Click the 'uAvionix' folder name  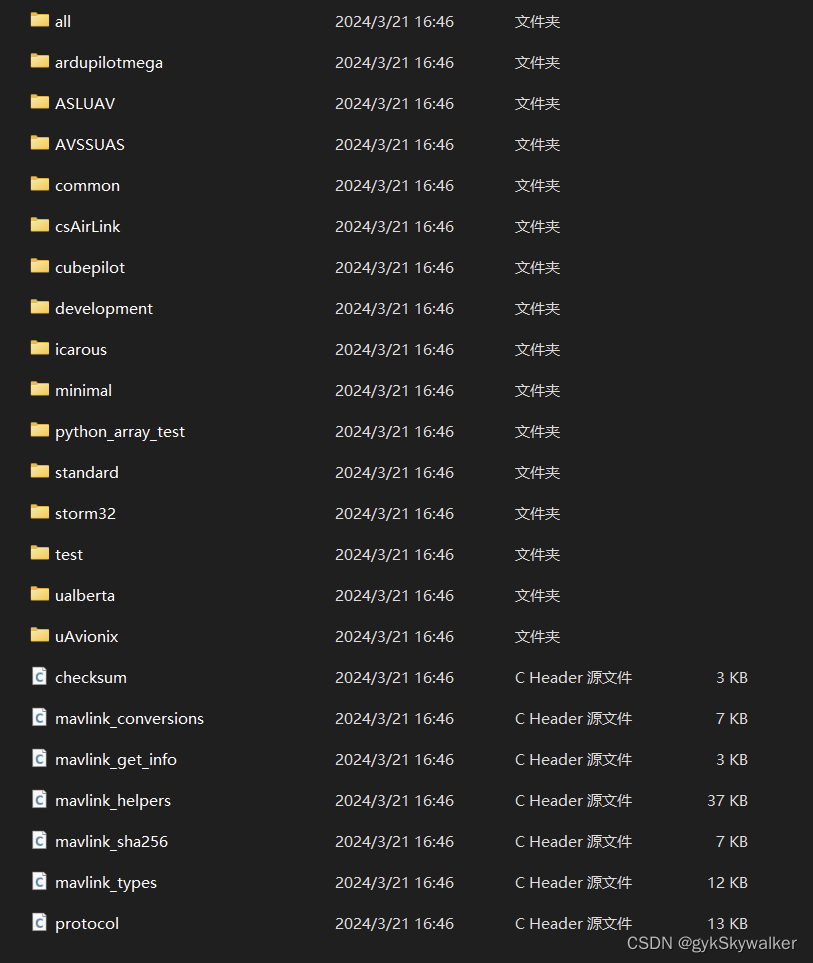tap(87, 637)
